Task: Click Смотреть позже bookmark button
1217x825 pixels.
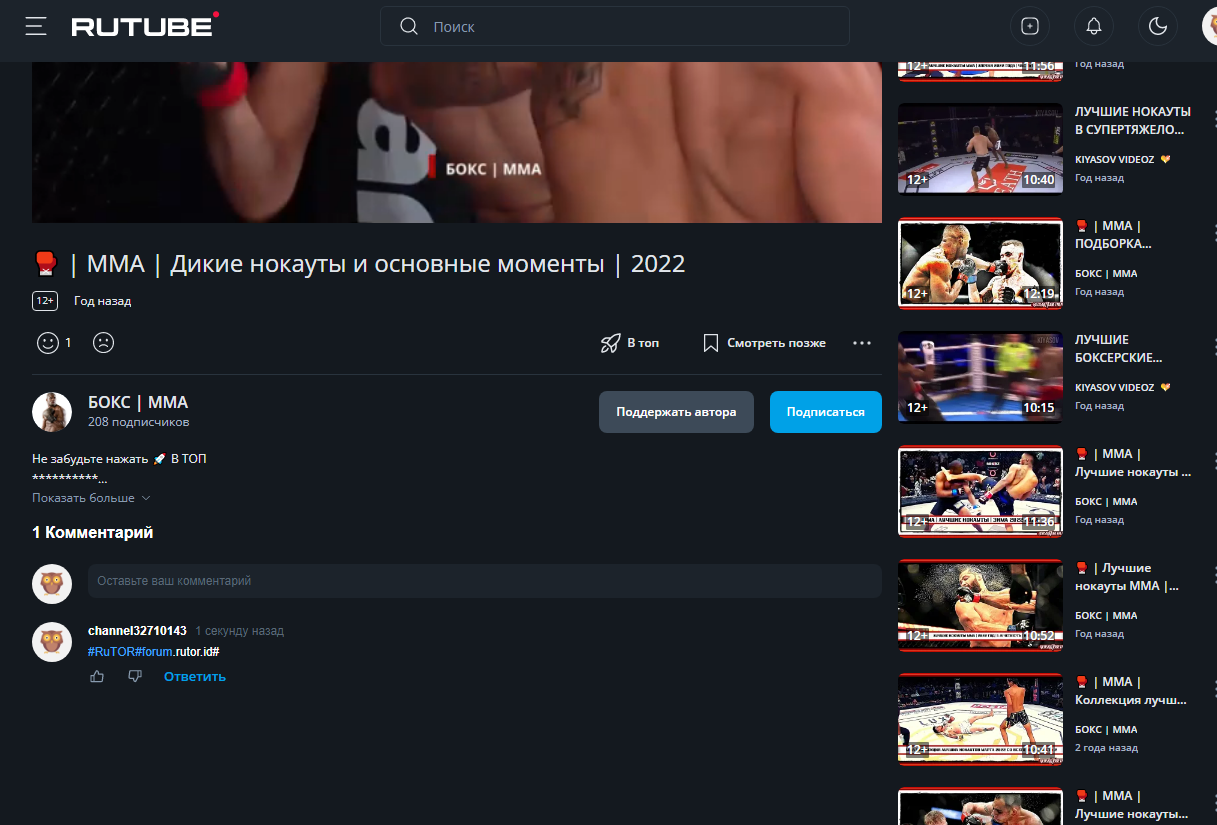Action: pyautogui.click(x=764, y=343)
